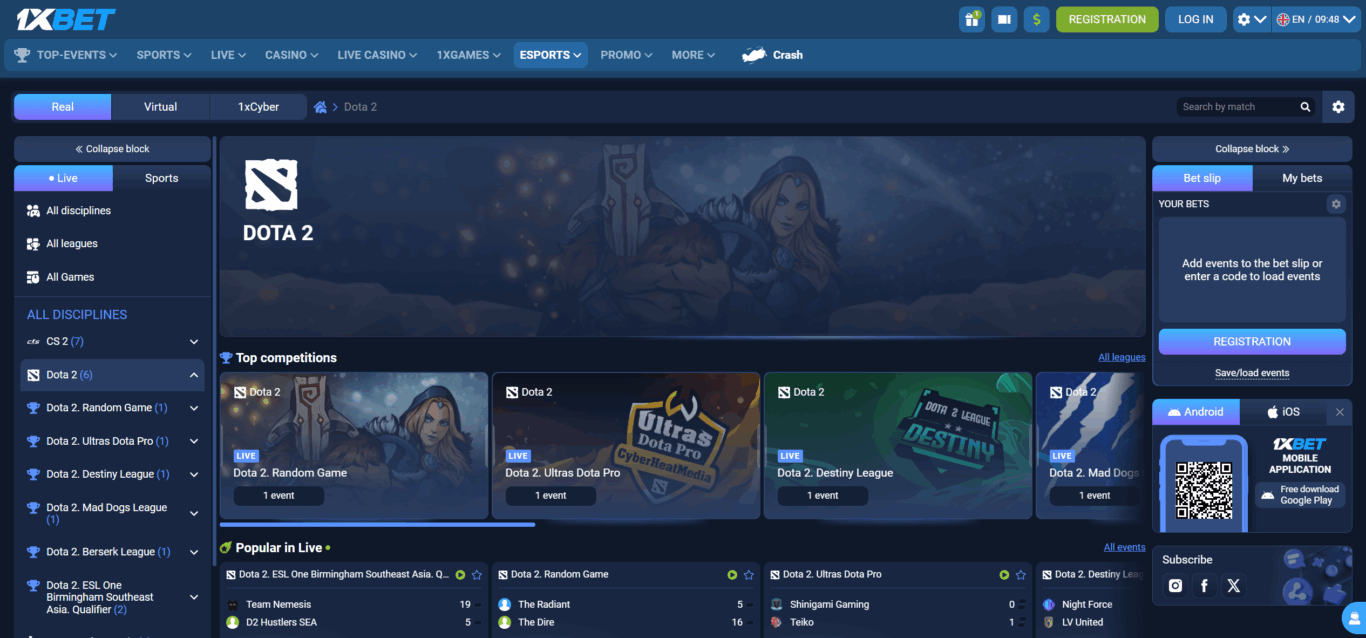
Task: Click the home breadcrumb icon before Dota 2
Action: click(x=318, y=106)
